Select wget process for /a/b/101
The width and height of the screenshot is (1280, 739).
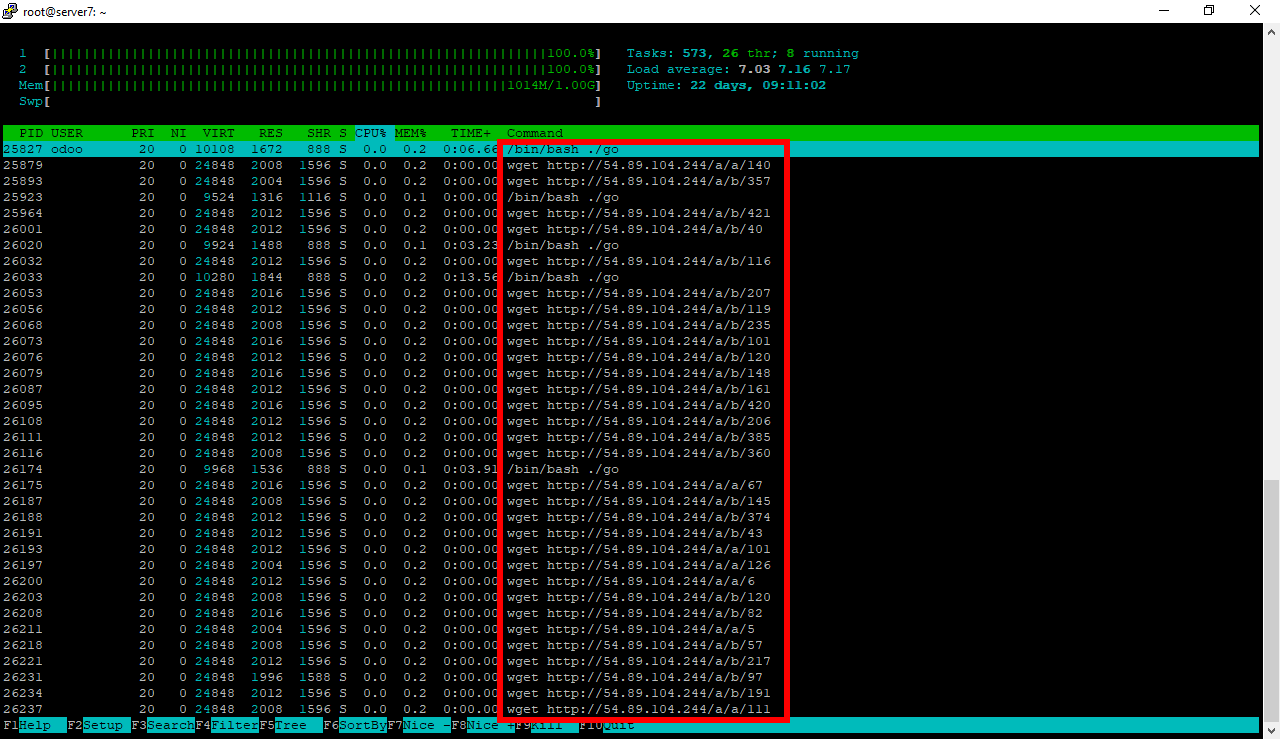pos(630,341)
